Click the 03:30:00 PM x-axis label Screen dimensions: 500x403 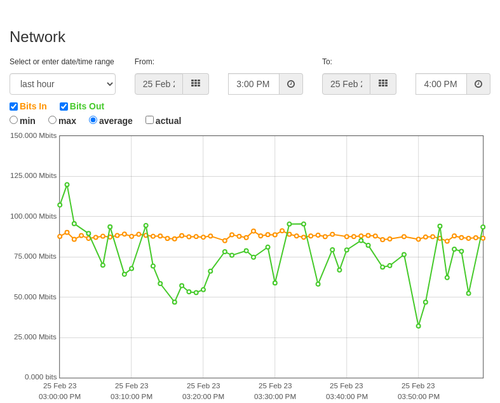275,397
